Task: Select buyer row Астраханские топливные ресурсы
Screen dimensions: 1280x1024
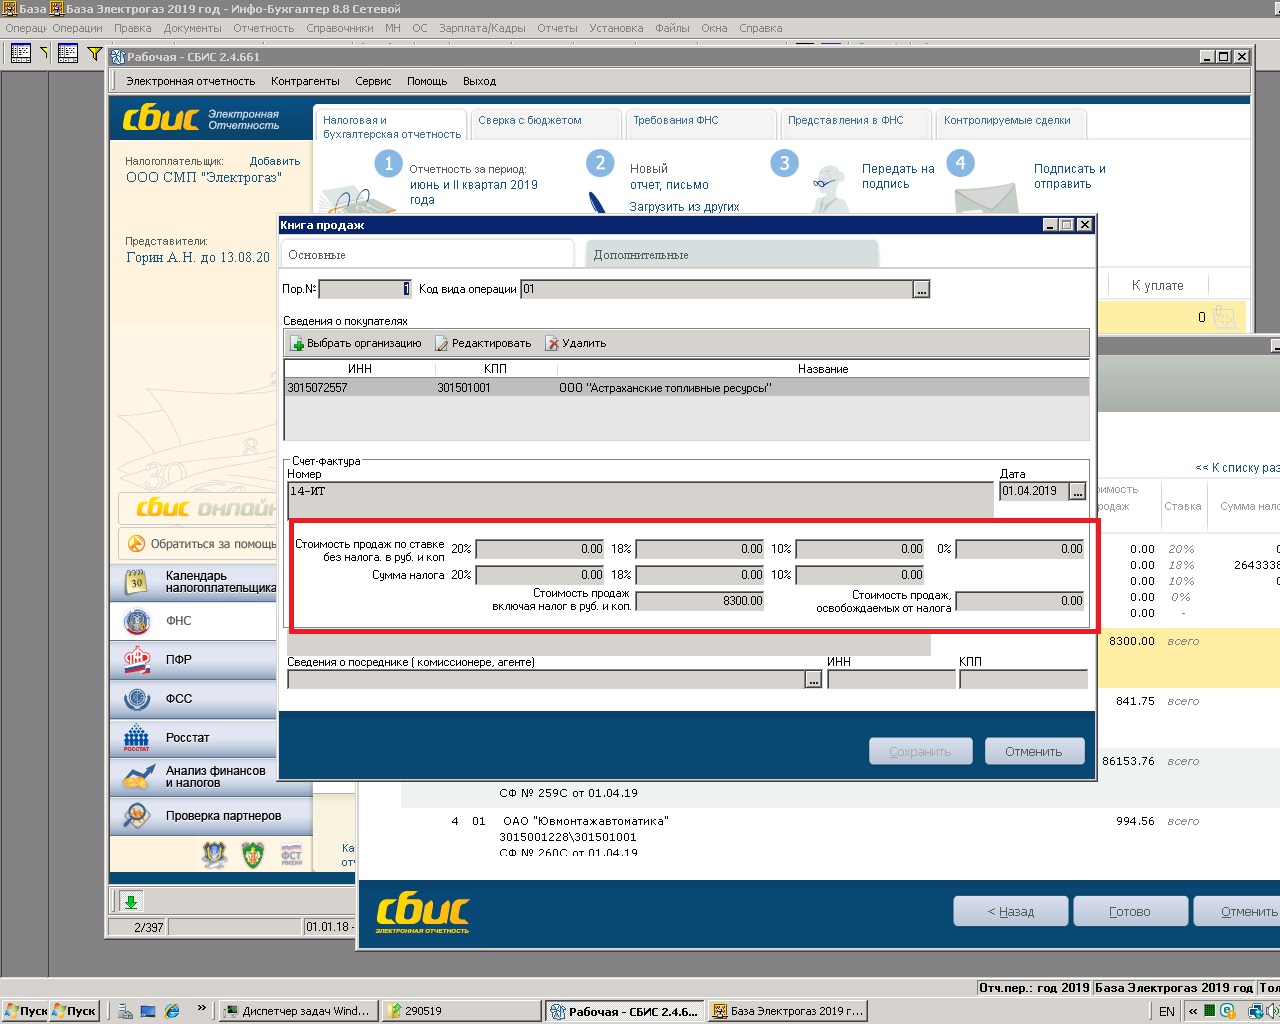Action: (687, 387)
